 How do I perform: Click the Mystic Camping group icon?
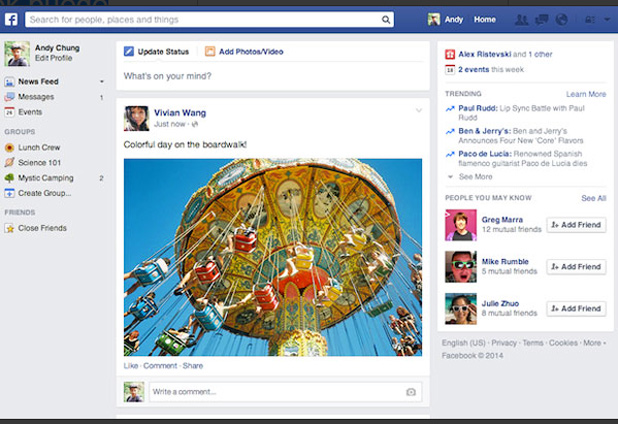click(9, 178)
